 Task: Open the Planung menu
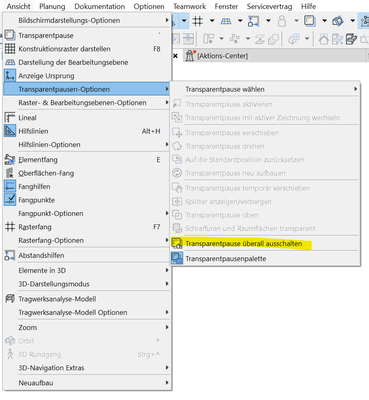tap(52, 6)
